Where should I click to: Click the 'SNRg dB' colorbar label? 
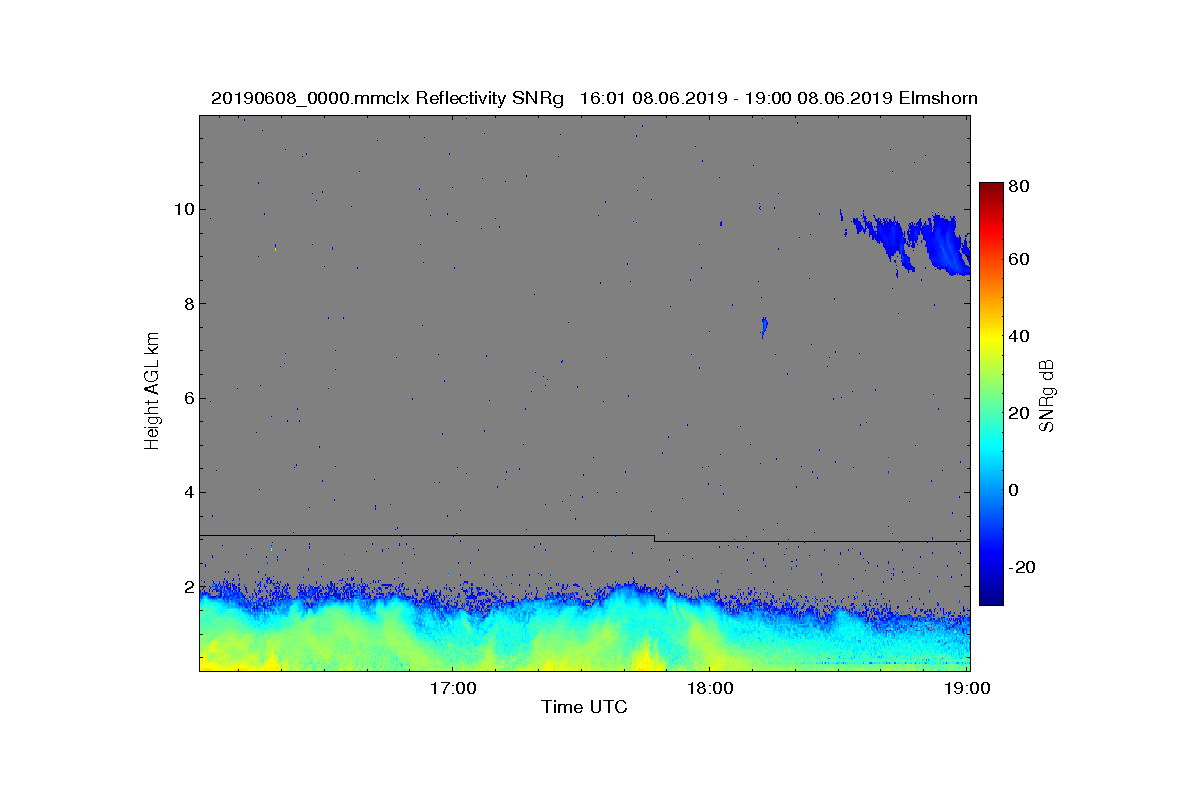pos(1048,395)
